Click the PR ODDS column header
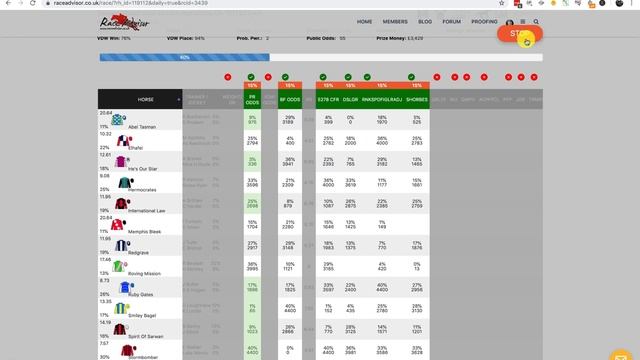The image size is (640, 360). point(252,100)
